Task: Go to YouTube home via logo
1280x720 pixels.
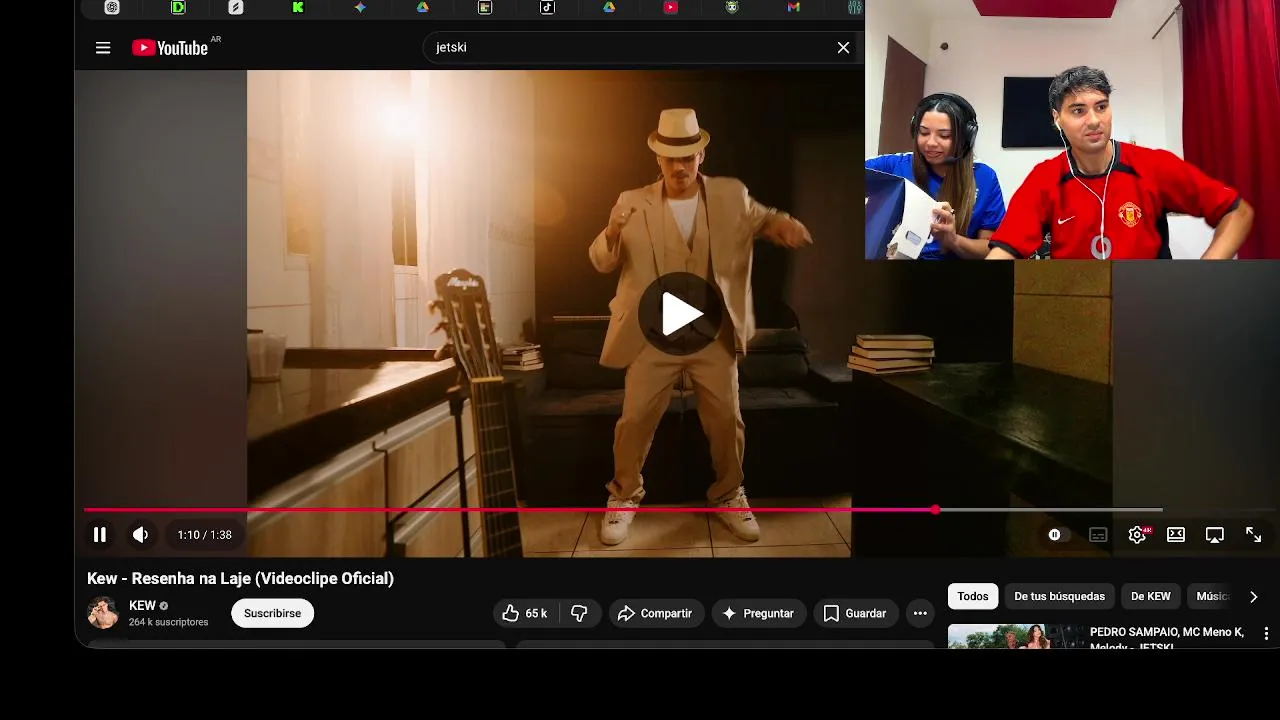Action: (x=170, y=48)
